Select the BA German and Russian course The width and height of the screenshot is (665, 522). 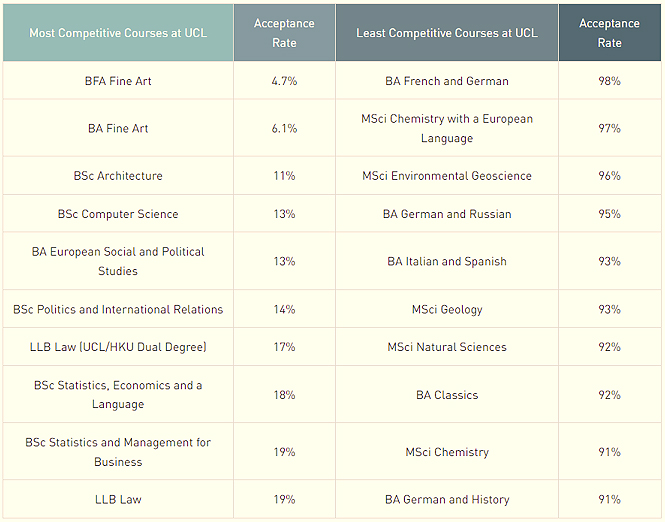(x=446, y=214)
